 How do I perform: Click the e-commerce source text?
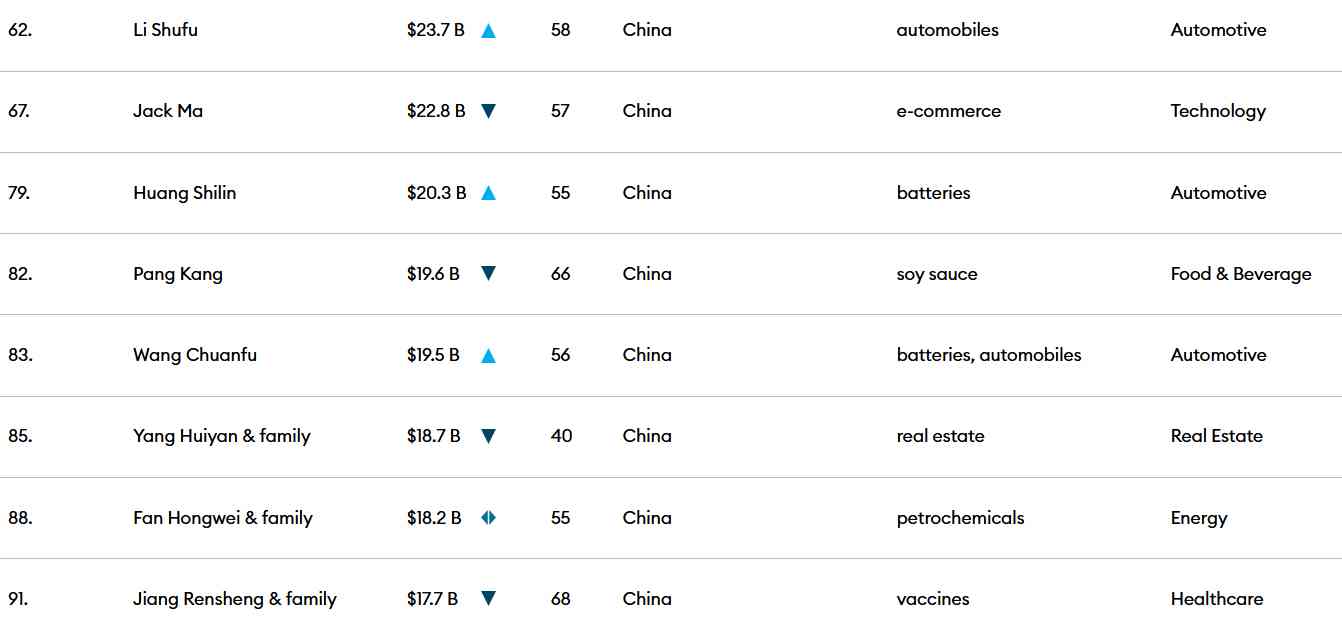click(949, 111)
